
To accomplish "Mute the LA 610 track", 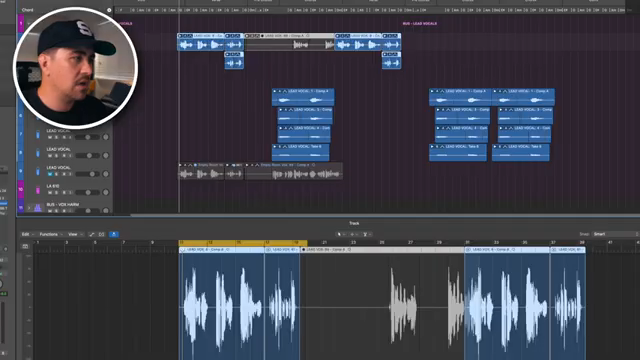I will click(50, 192).
